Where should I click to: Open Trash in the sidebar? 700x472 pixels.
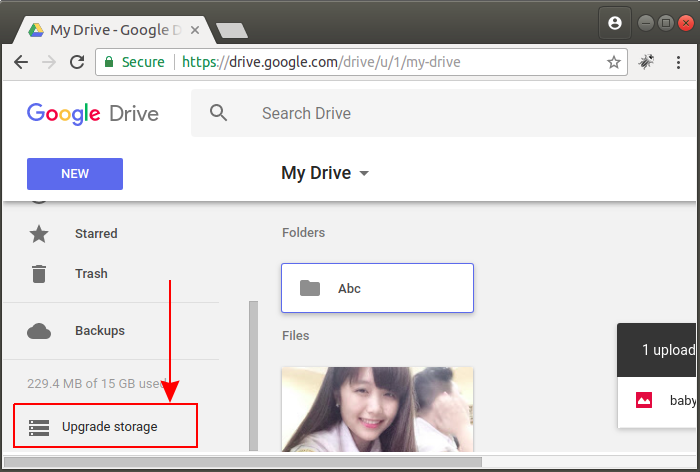[91, 273]
